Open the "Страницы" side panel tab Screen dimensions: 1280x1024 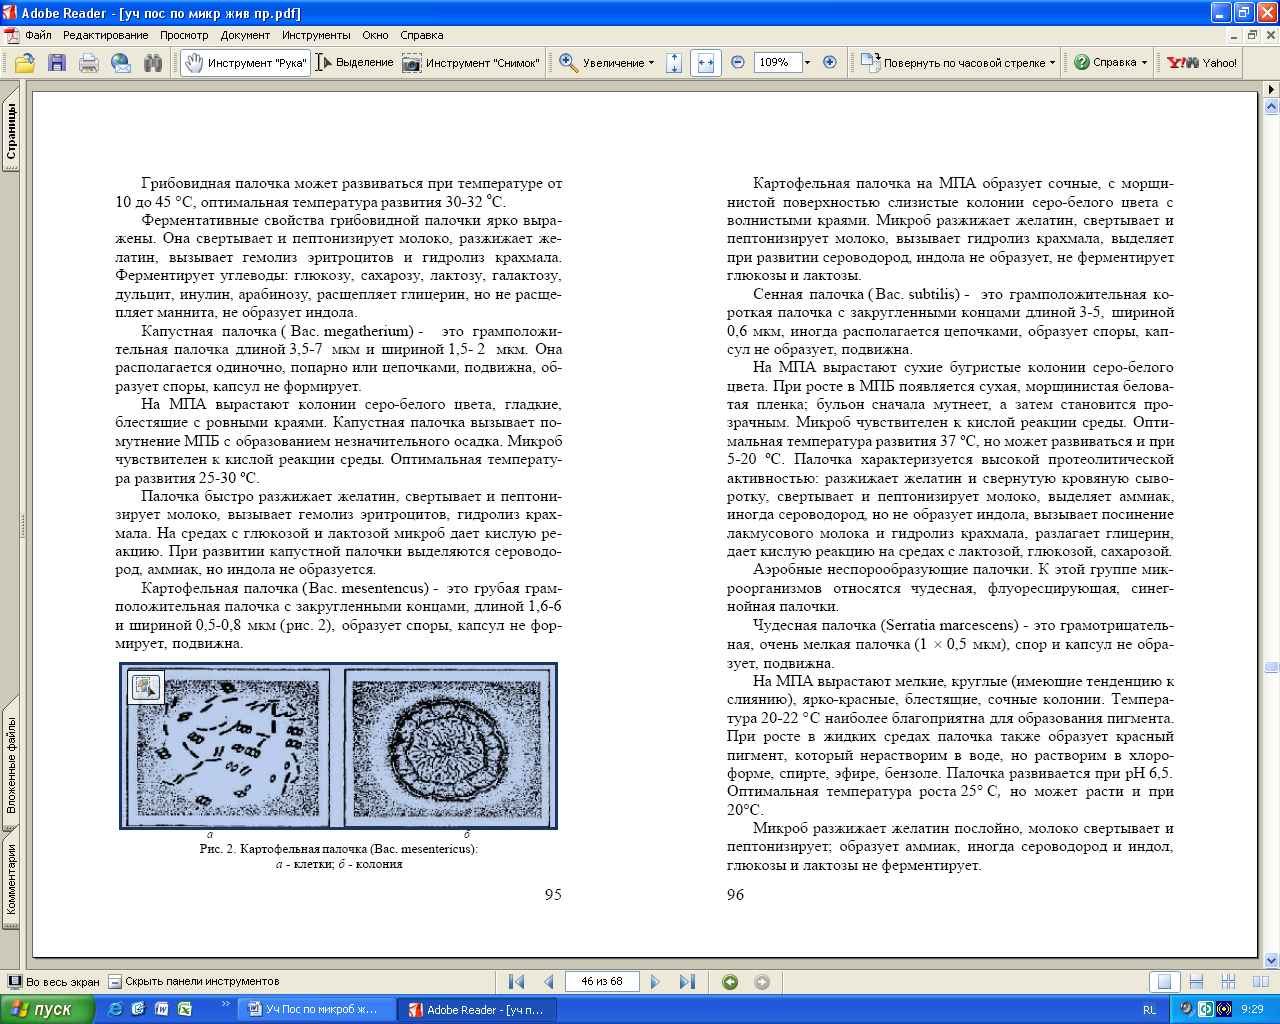pyautogui.click(x=10, y=132)
